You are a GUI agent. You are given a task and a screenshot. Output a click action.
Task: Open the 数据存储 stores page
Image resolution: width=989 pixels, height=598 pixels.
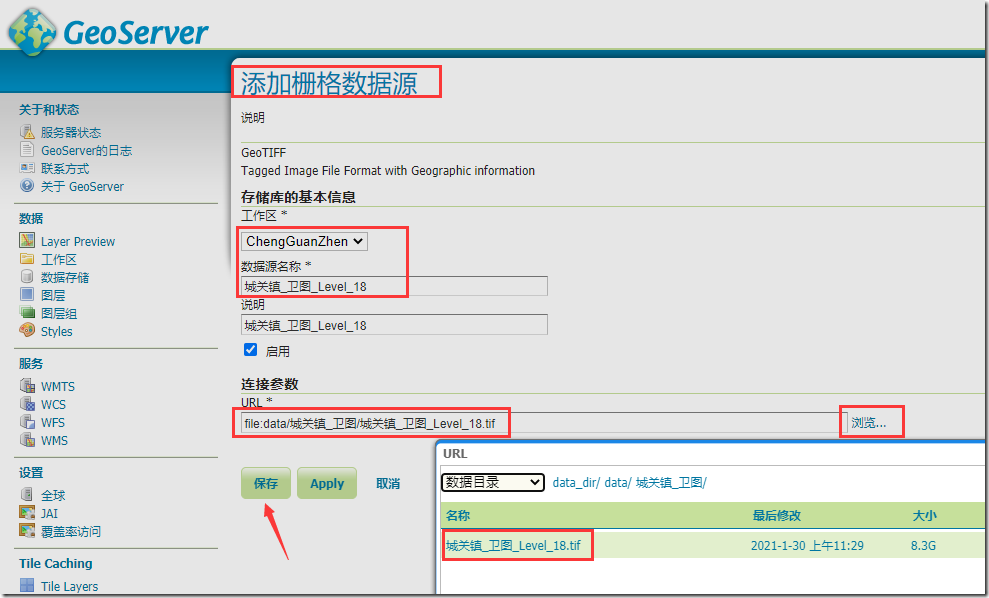click(x=65, y=277)
